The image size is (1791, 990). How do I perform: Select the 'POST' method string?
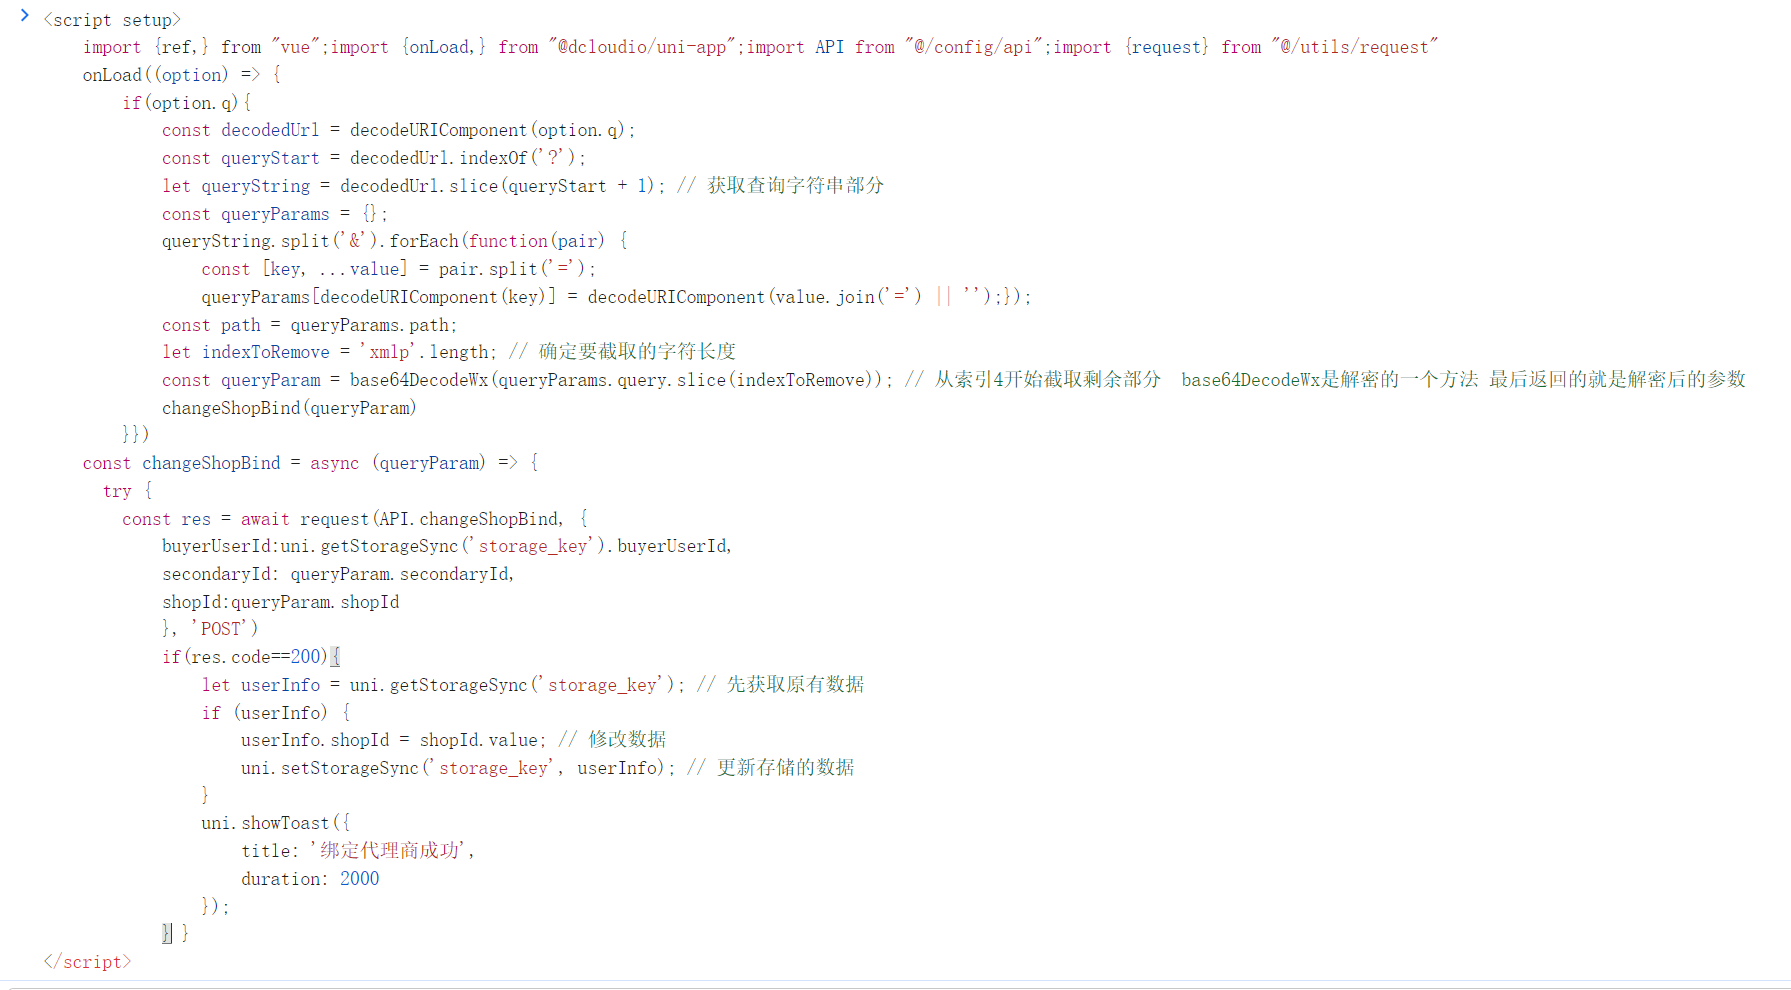click(221, 629)
